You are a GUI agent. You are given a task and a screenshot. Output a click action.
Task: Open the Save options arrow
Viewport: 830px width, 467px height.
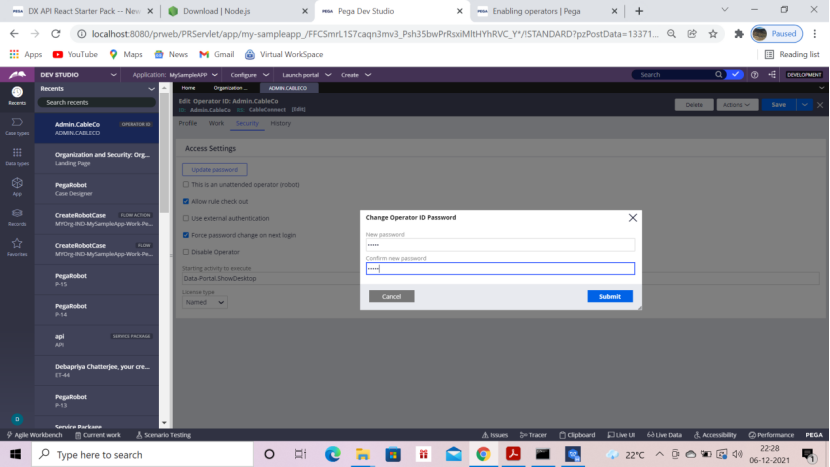click(805, 105)
